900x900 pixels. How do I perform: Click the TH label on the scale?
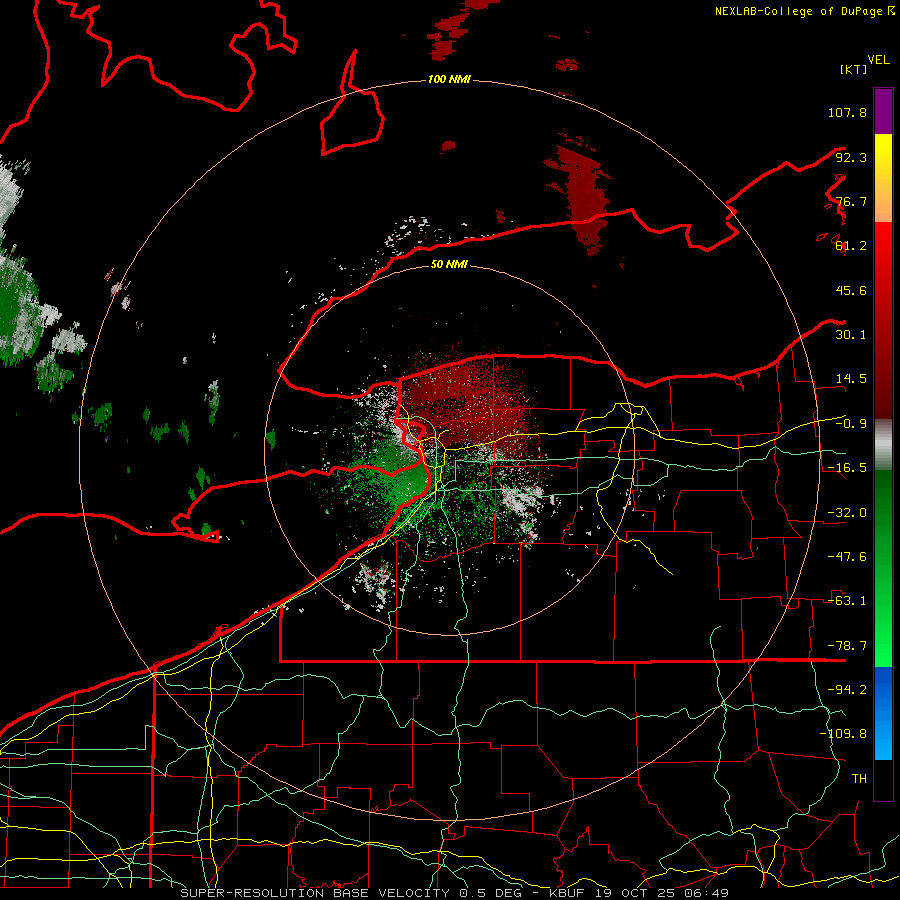(x=859, y=779)
